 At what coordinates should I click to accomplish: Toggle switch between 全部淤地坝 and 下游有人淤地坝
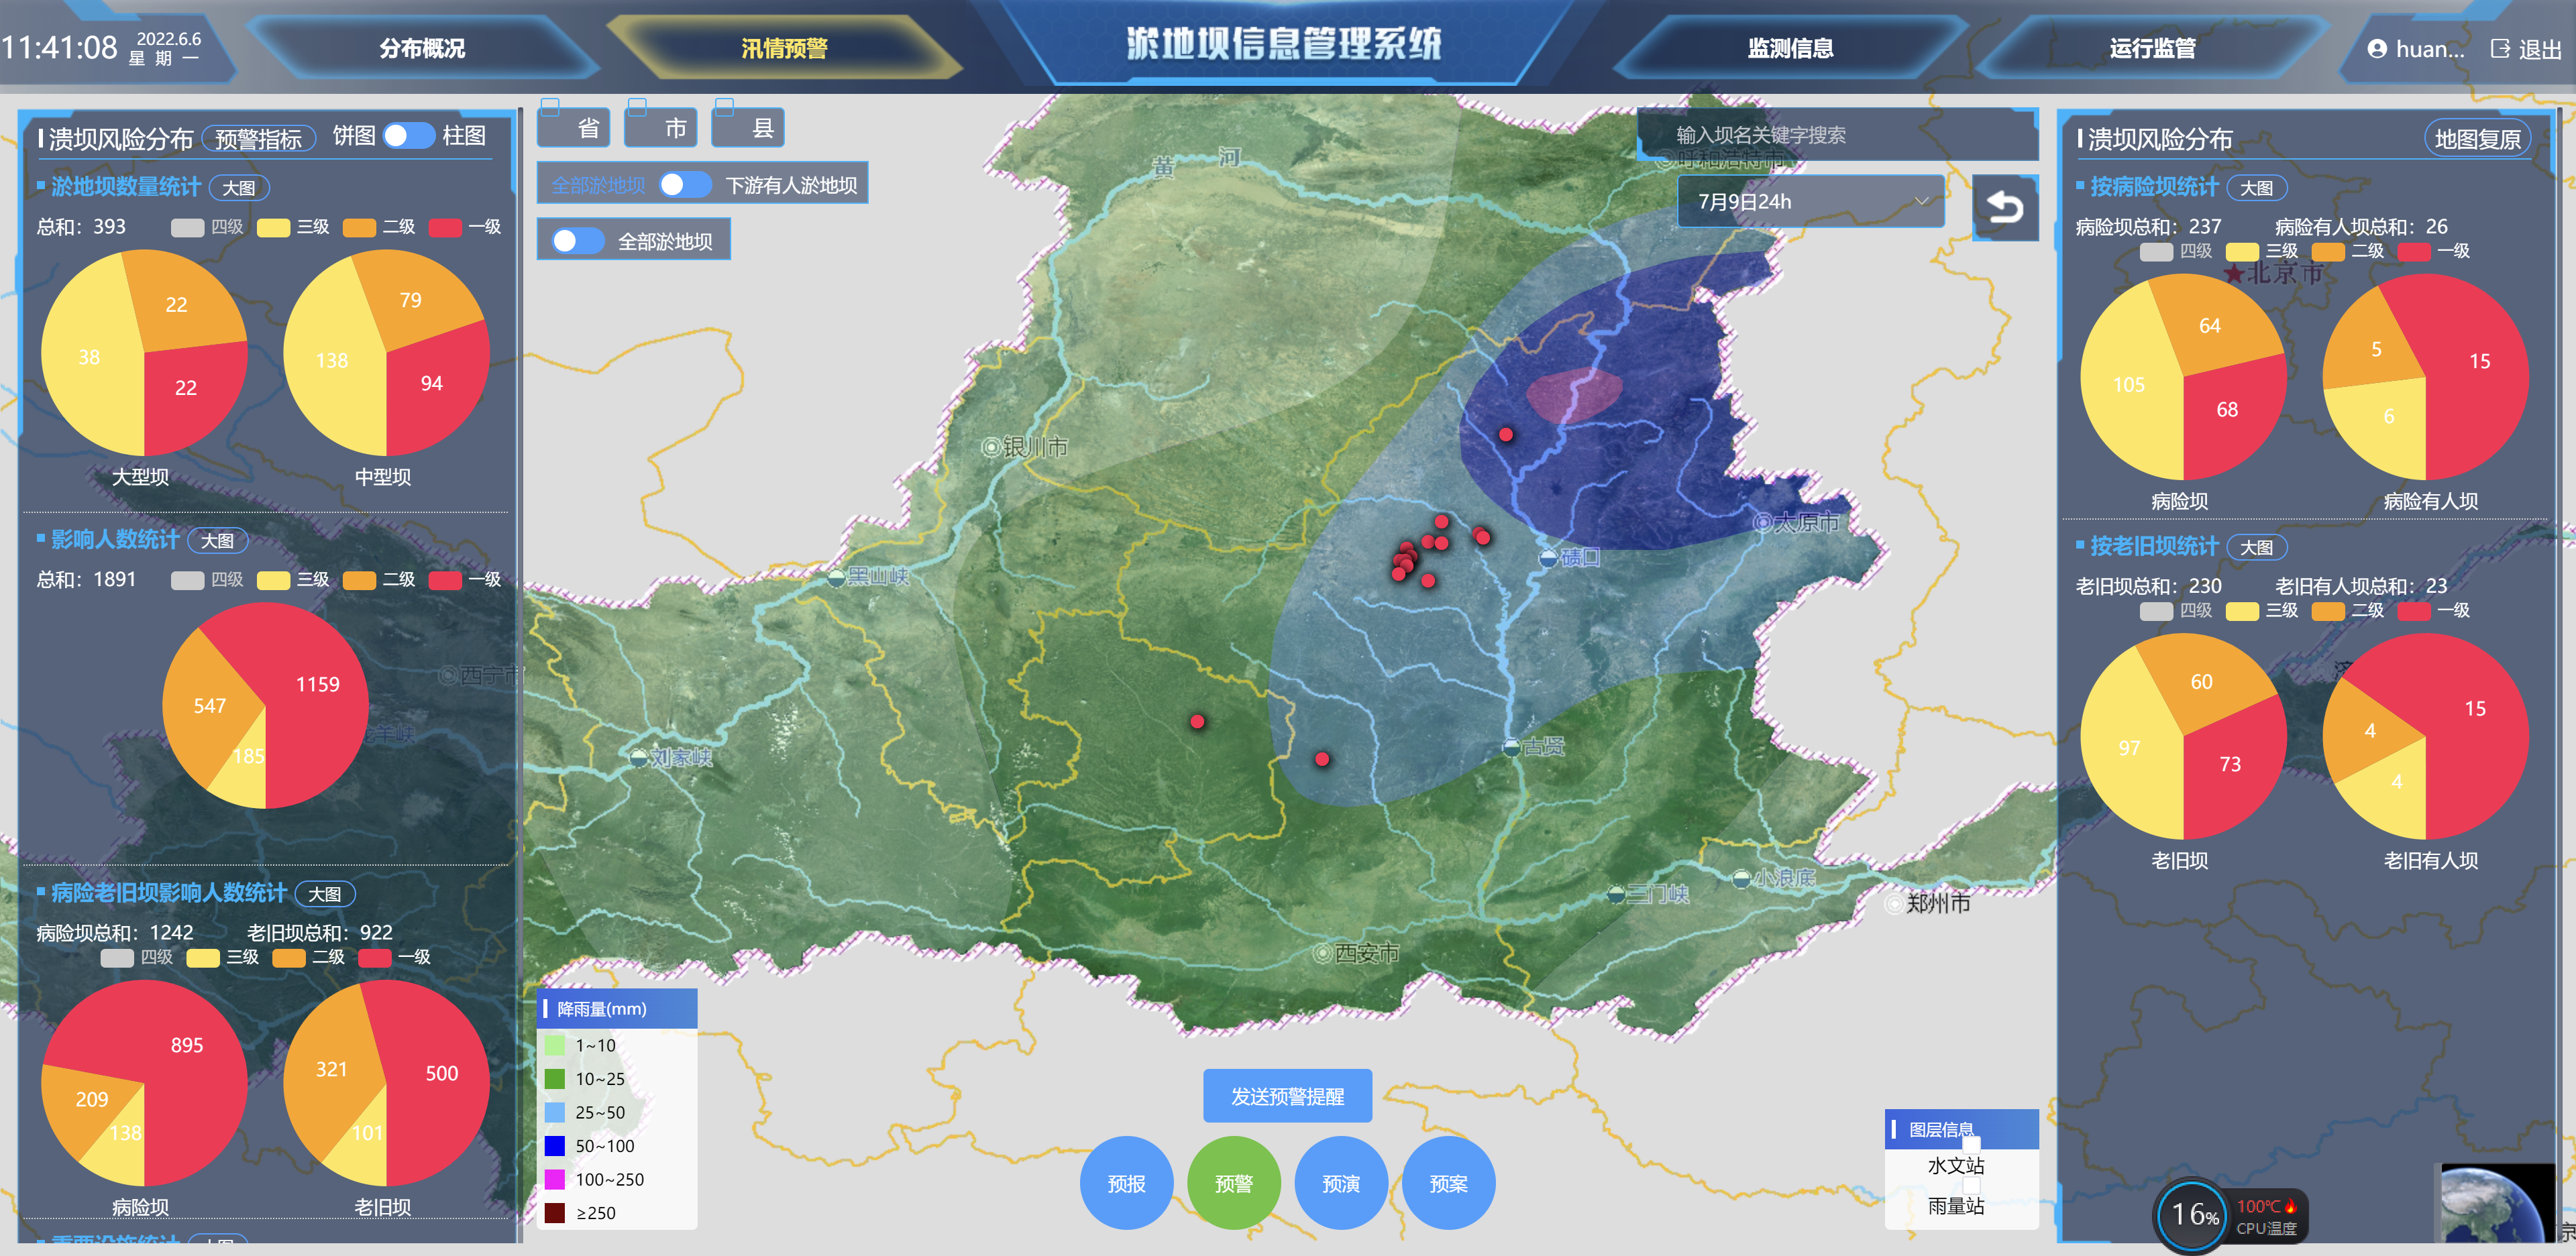(685, 185)
